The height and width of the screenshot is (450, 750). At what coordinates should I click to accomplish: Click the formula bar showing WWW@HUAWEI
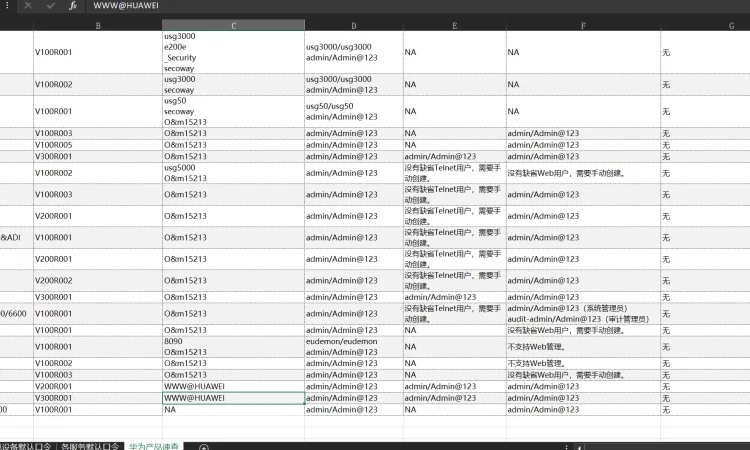tap(416, 6)
